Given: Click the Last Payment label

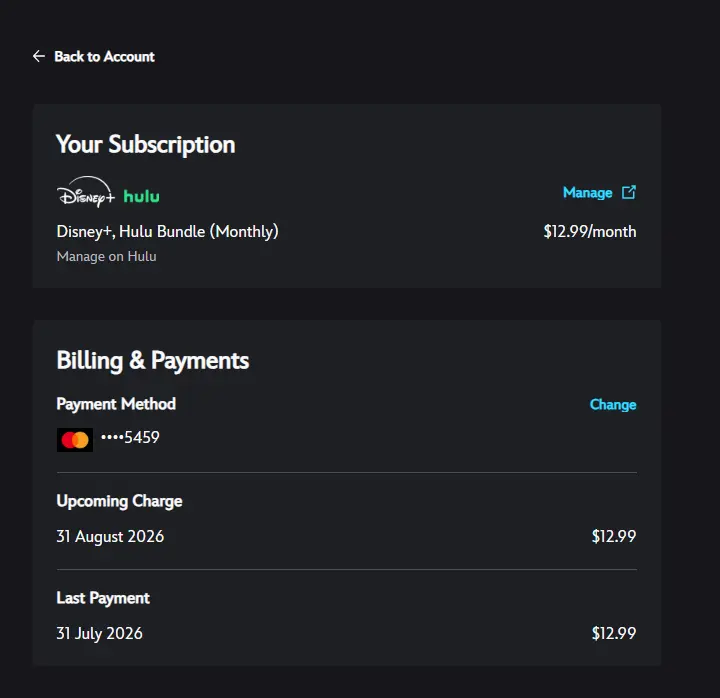Looking at the screenshot, I should click(x=103, y=598).
